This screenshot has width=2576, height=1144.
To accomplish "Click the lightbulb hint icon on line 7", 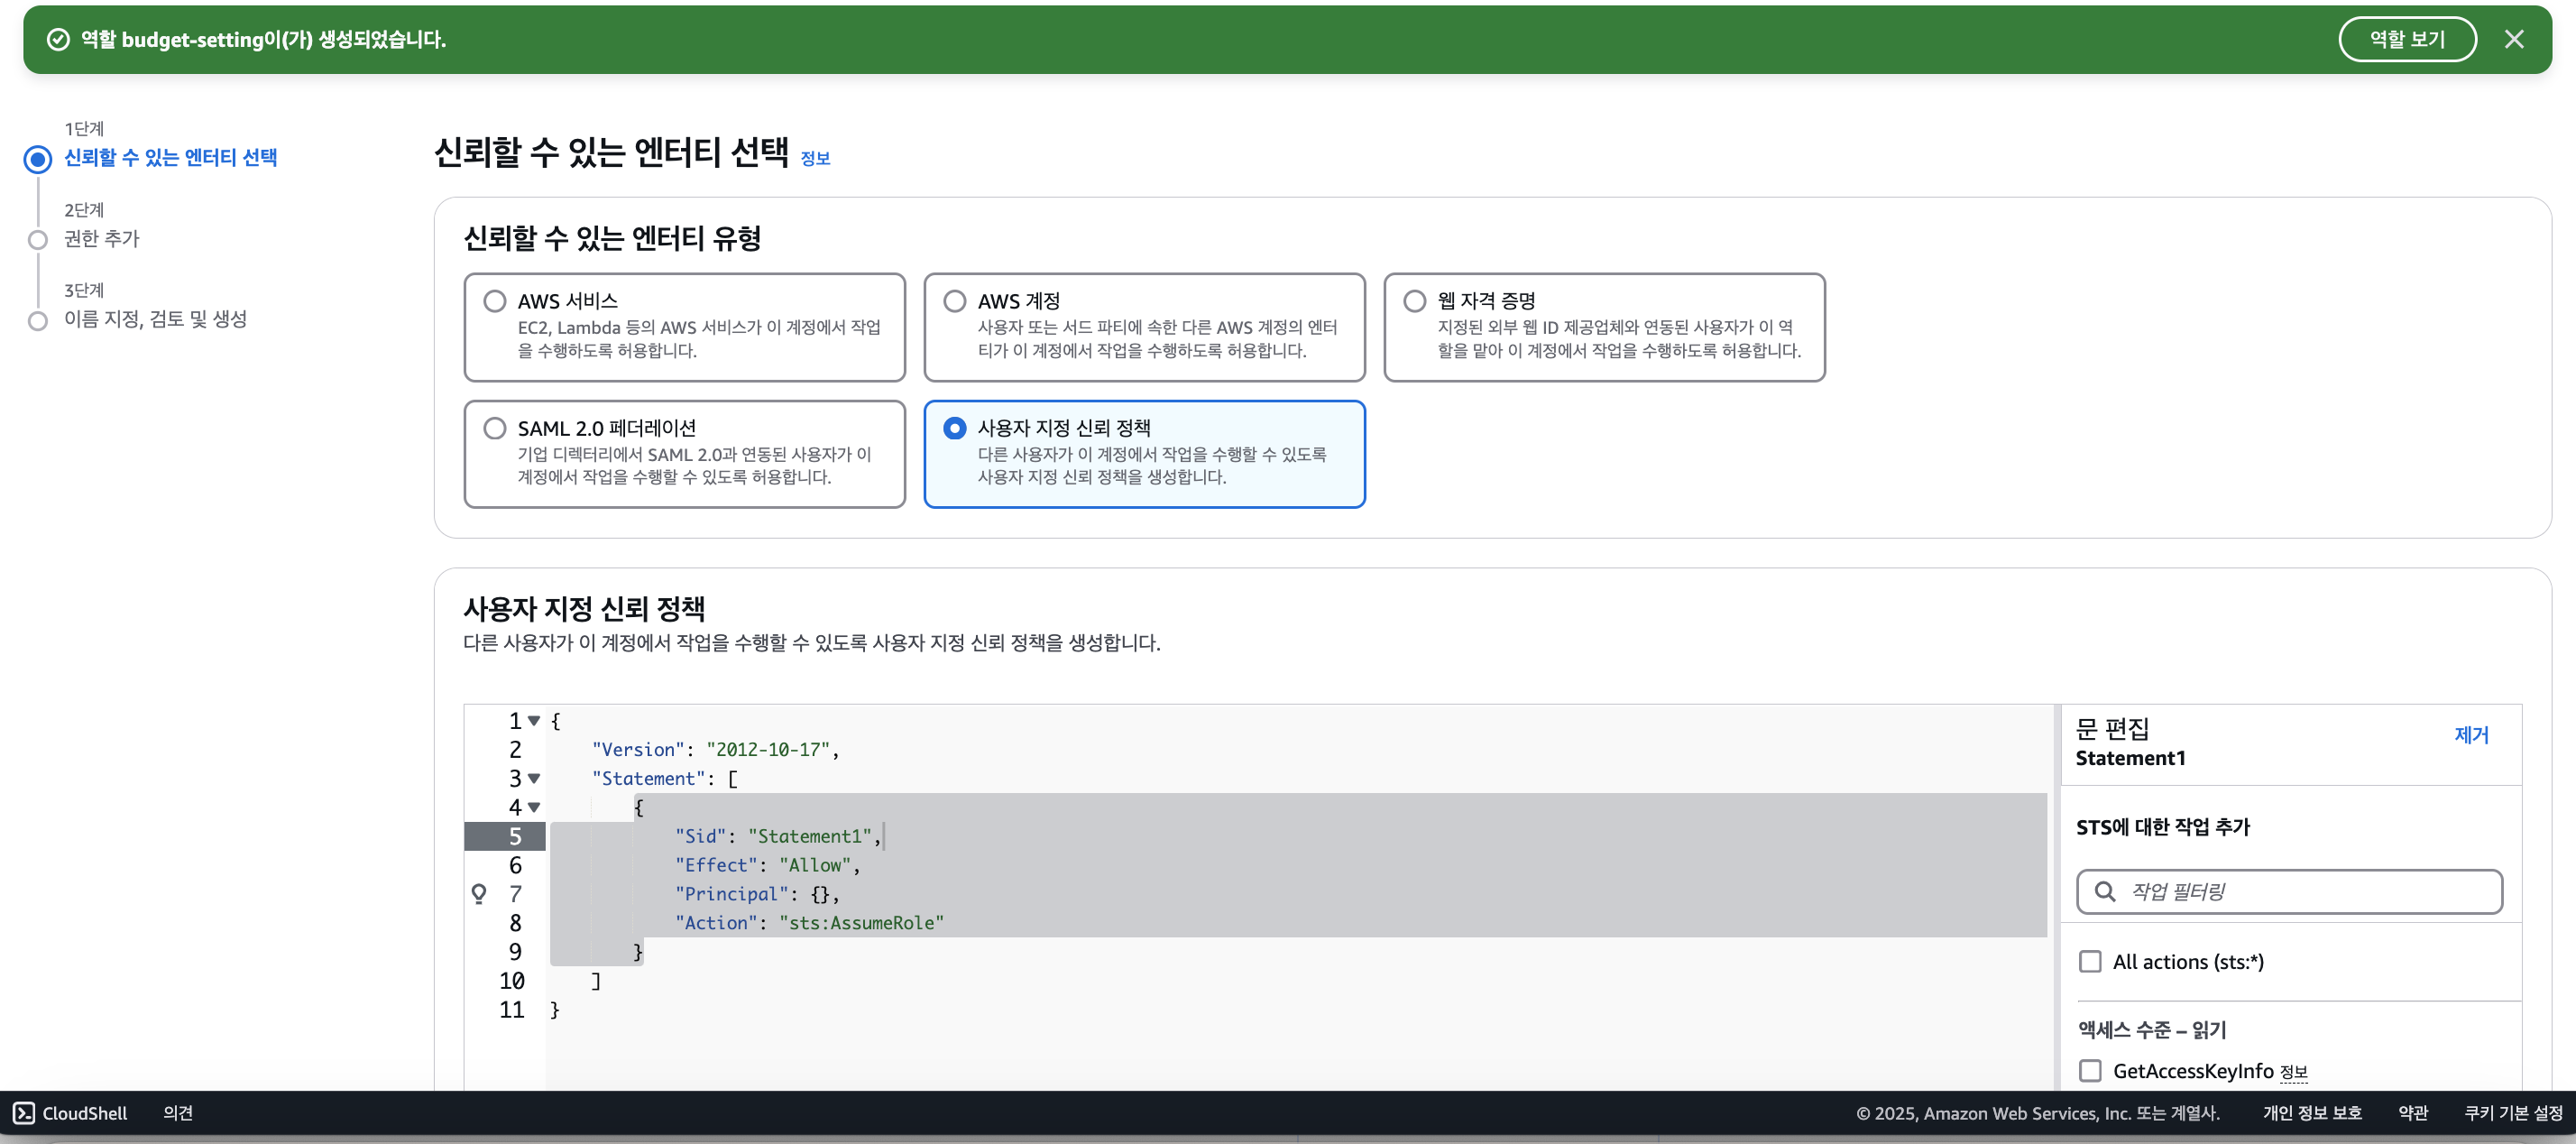I will [x=479, y=893].
